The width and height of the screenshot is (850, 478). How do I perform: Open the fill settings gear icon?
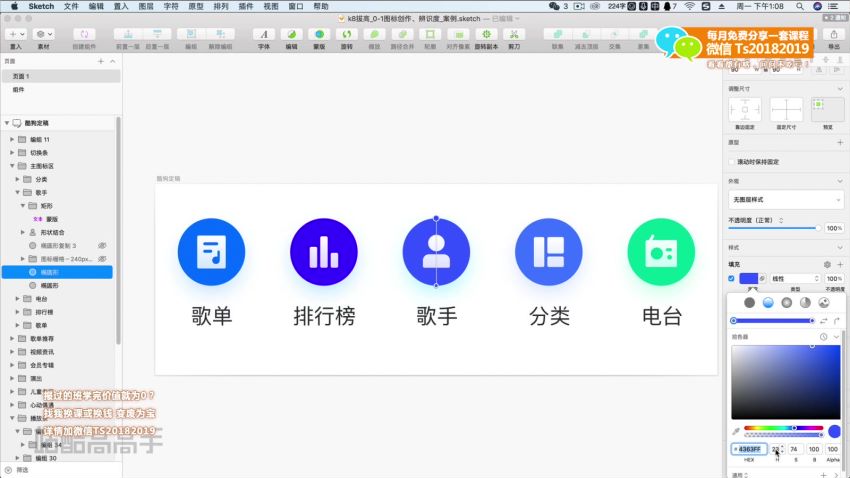point(827,264)
